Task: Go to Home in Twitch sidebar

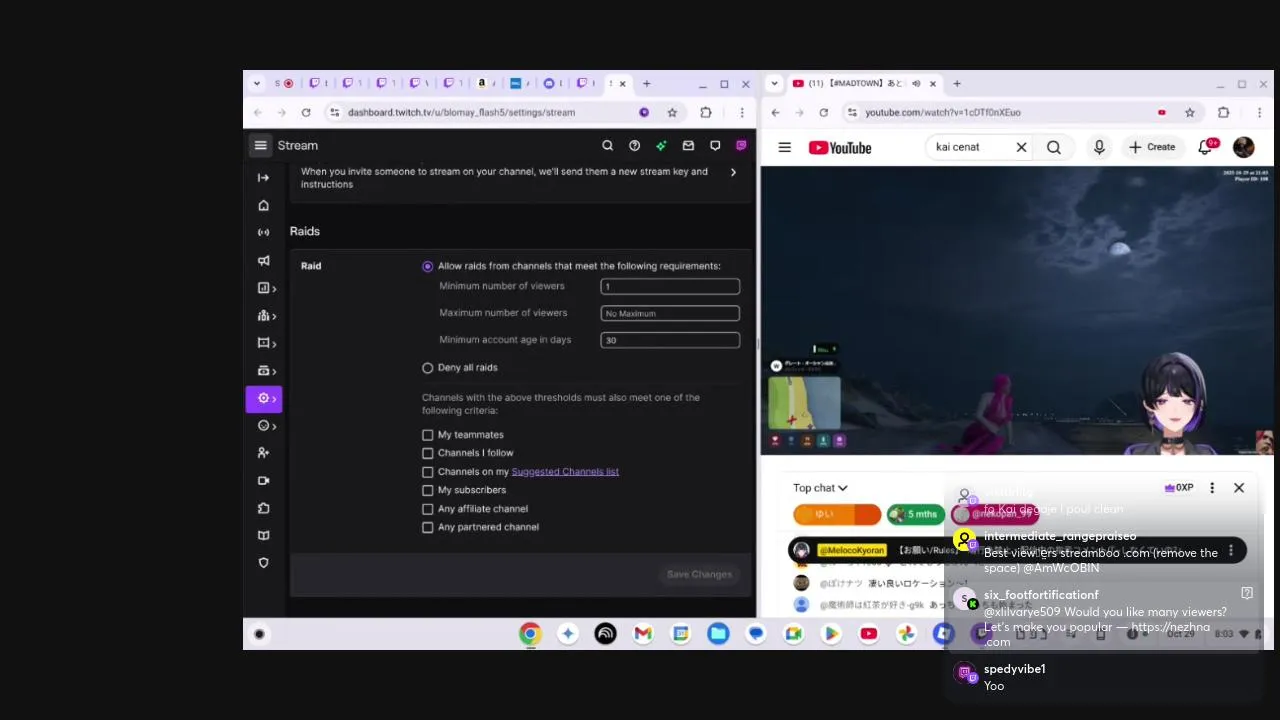Action: (x=263, y=205)
